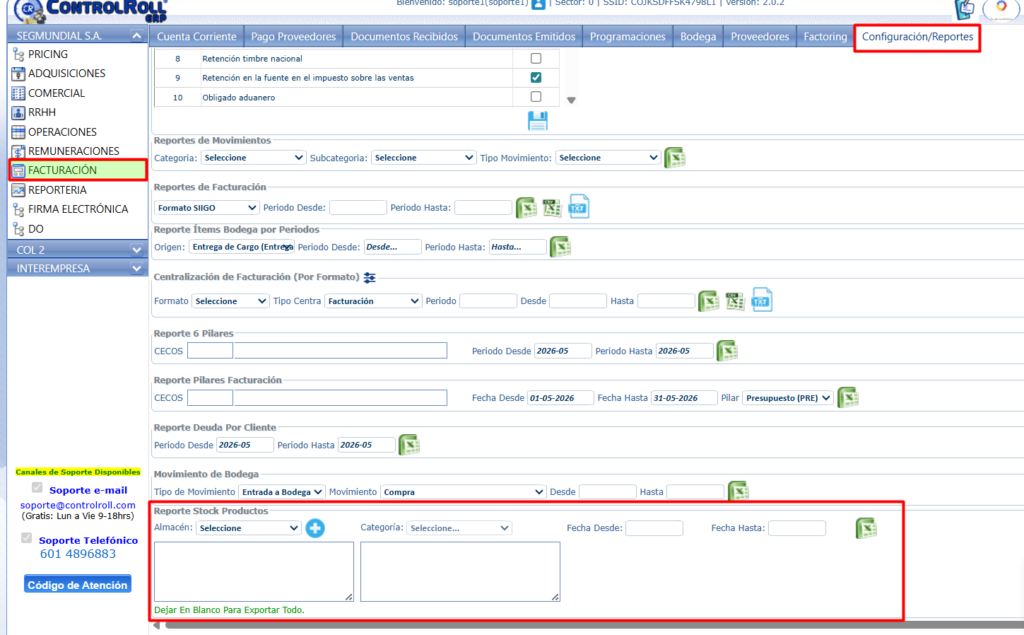Export Reportes de Movimientos to Excel

[675, 157]
